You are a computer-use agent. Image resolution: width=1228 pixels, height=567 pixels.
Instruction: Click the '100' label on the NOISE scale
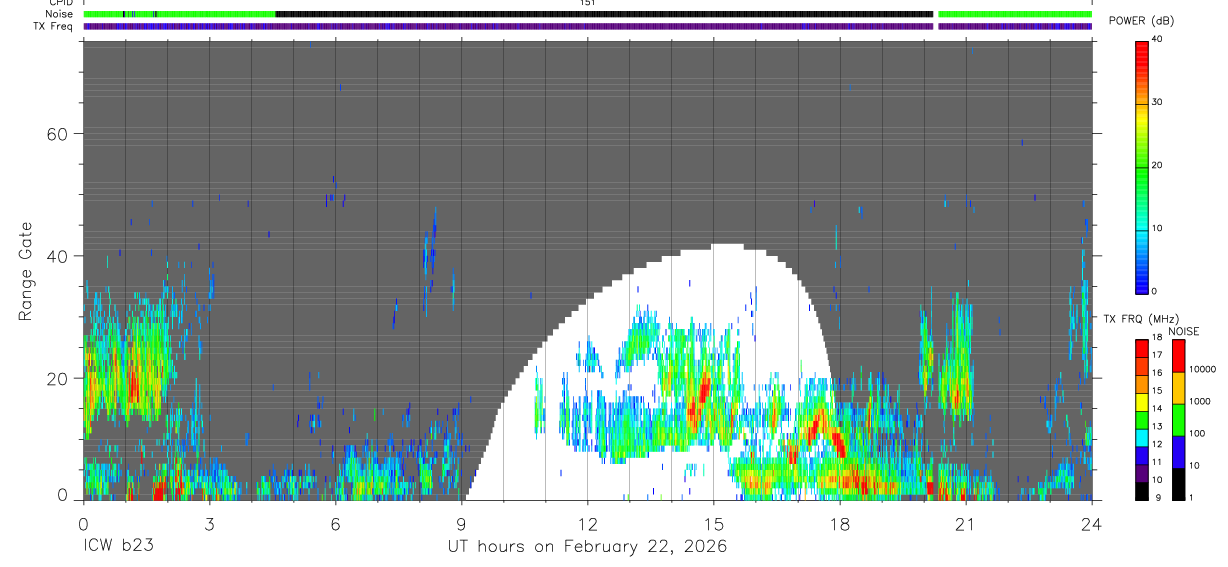[1198, 433]
